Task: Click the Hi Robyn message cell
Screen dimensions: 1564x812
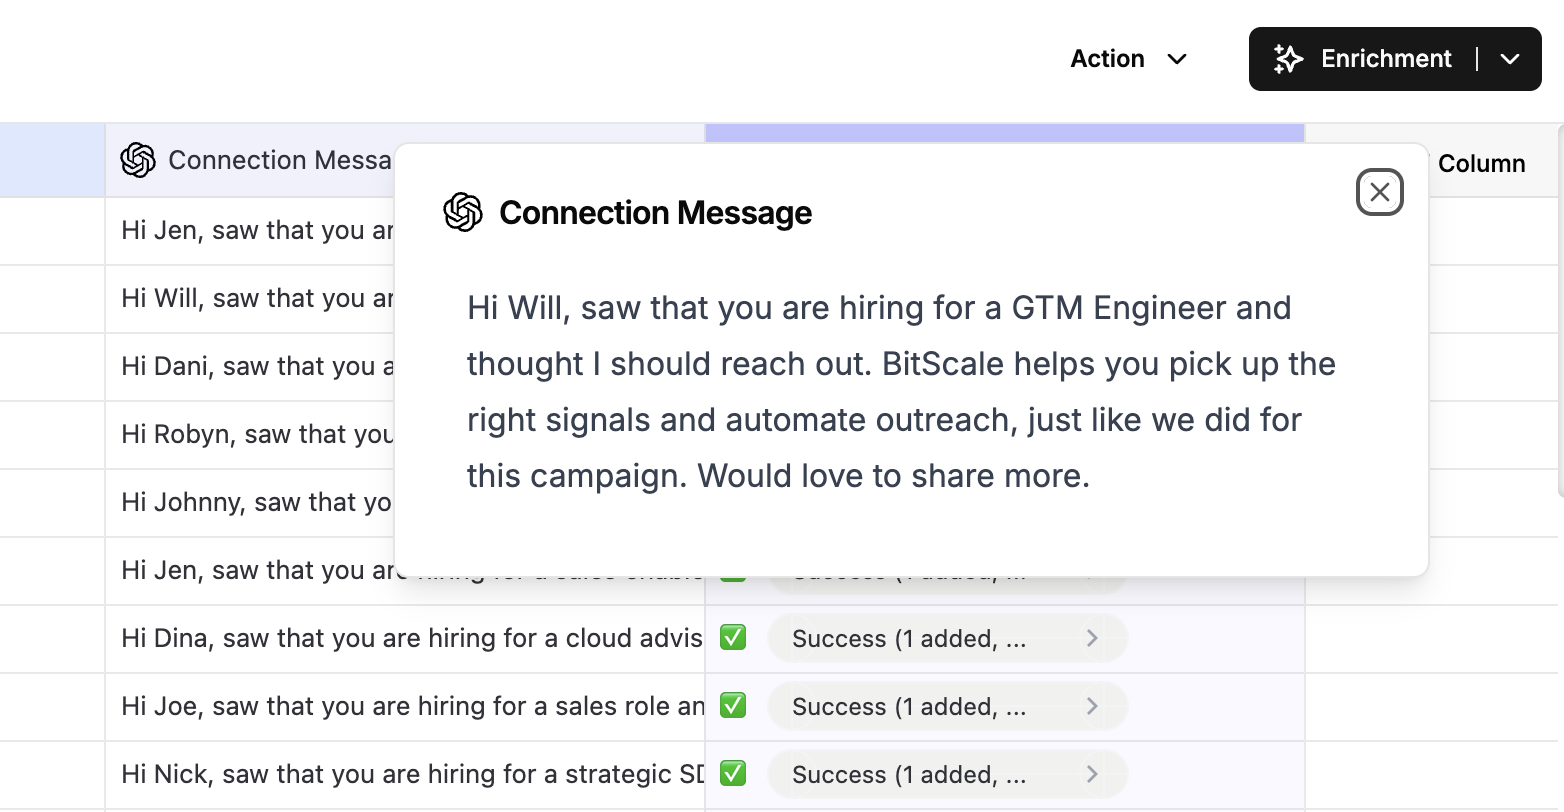Action: coord(250,434)
